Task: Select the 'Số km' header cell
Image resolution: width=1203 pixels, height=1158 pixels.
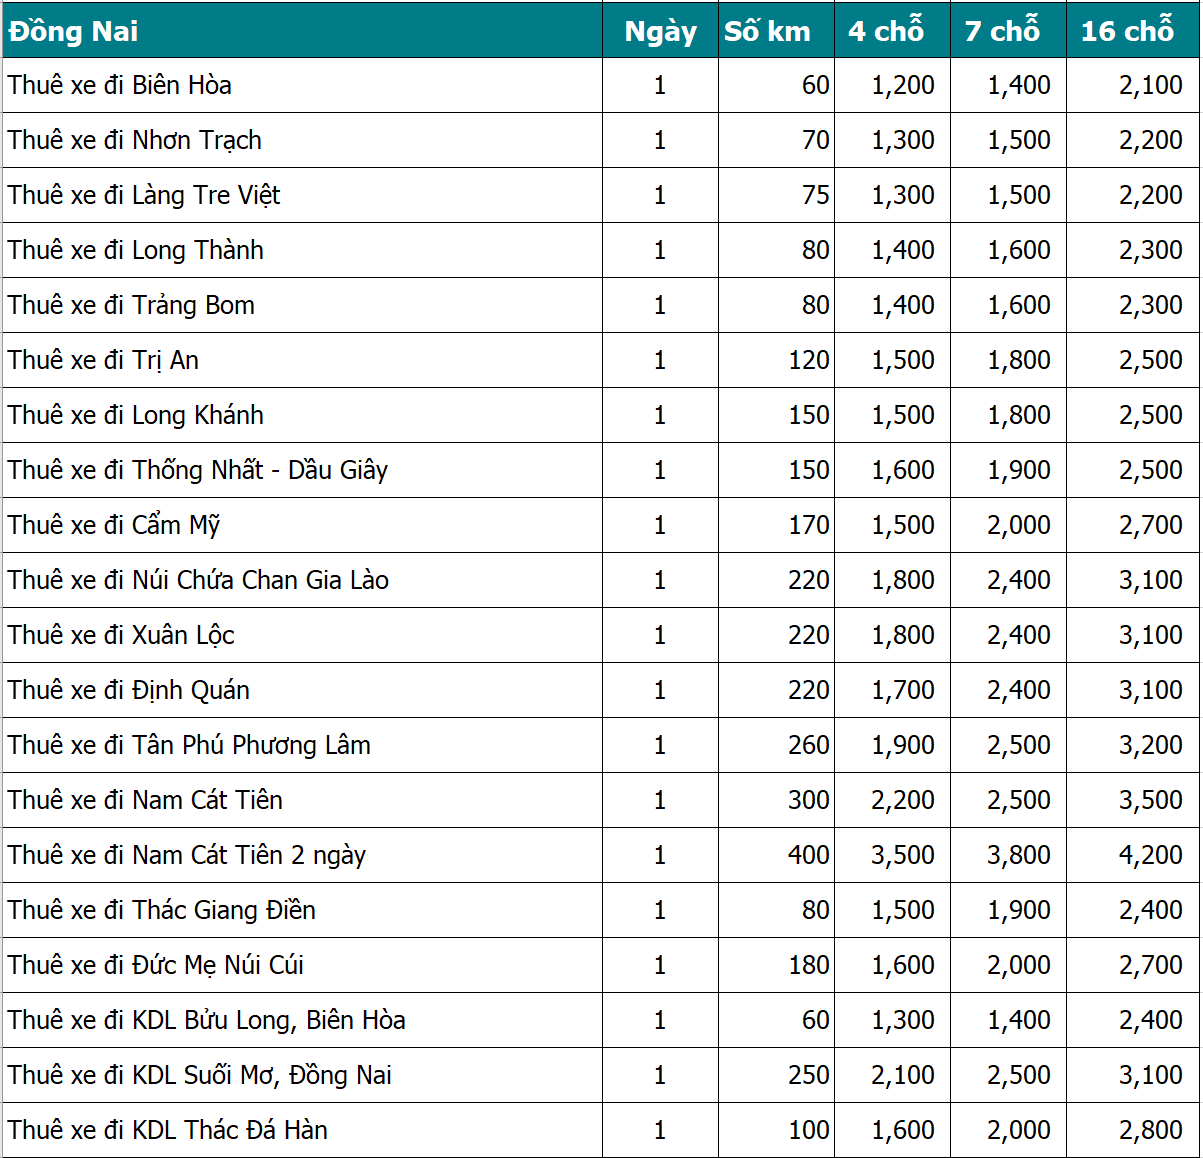Action: [x=767, y=31]
